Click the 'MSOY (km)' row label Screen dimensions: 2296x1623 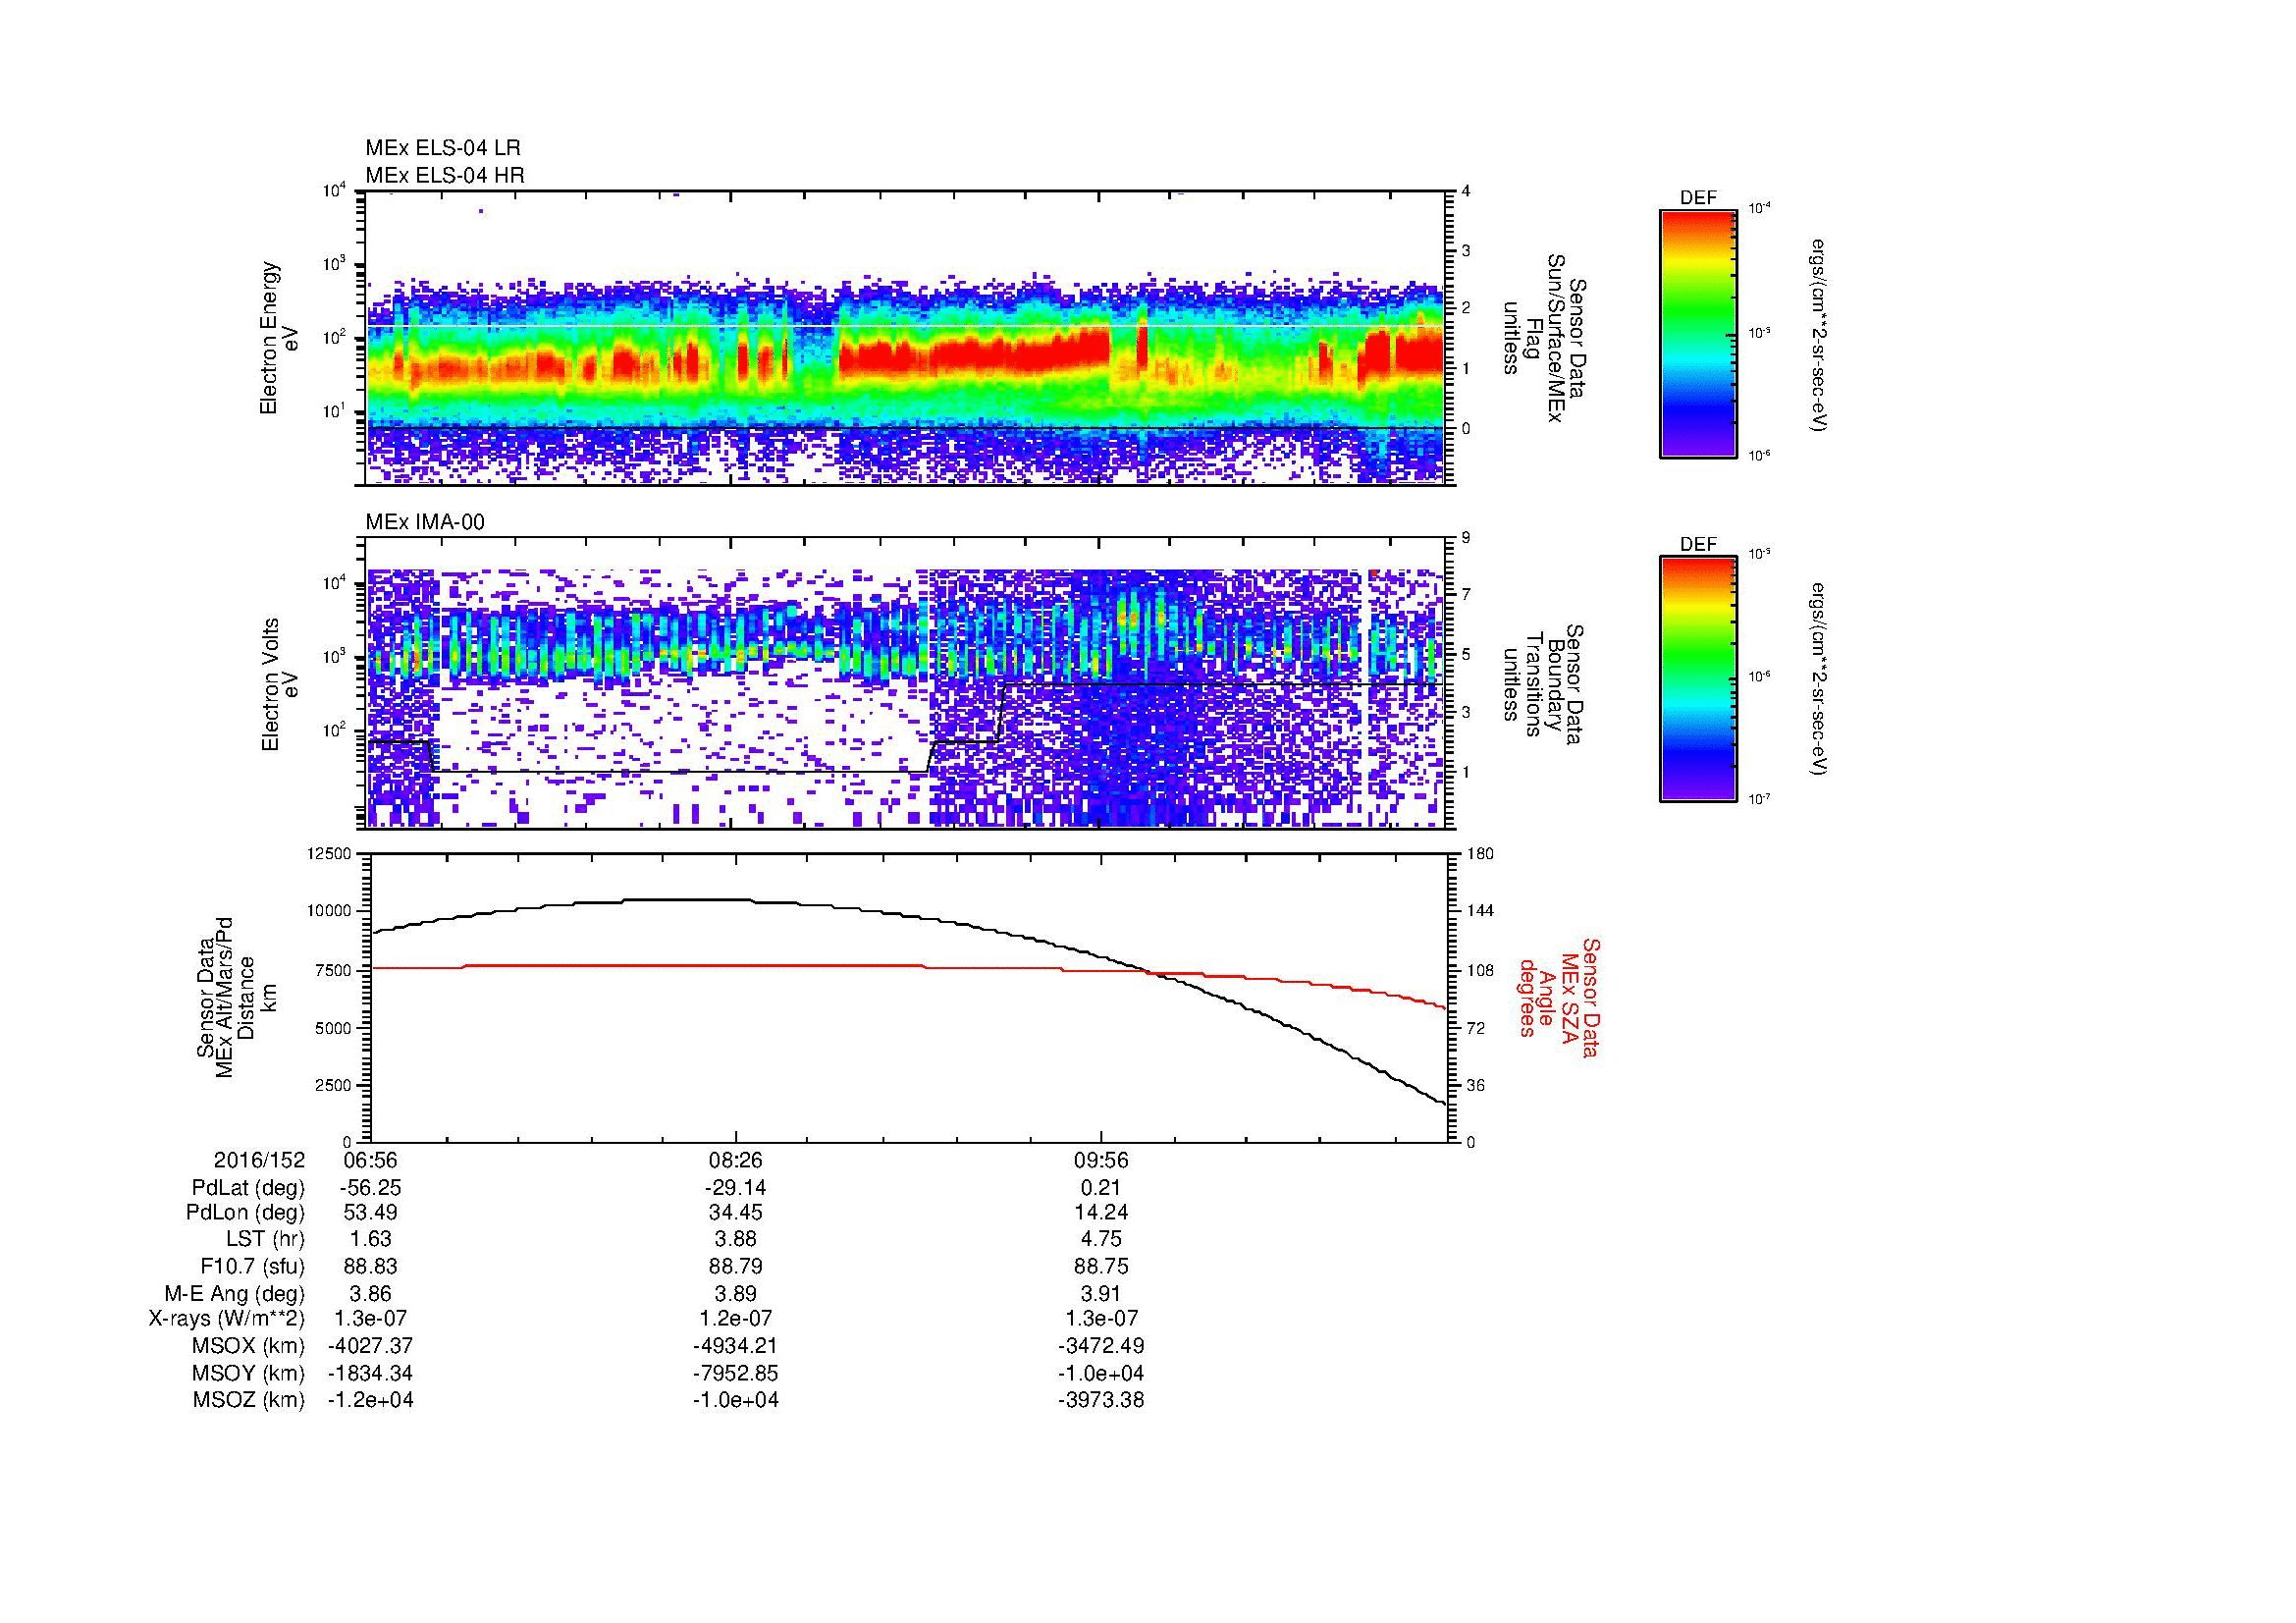tap(249, 1373)
